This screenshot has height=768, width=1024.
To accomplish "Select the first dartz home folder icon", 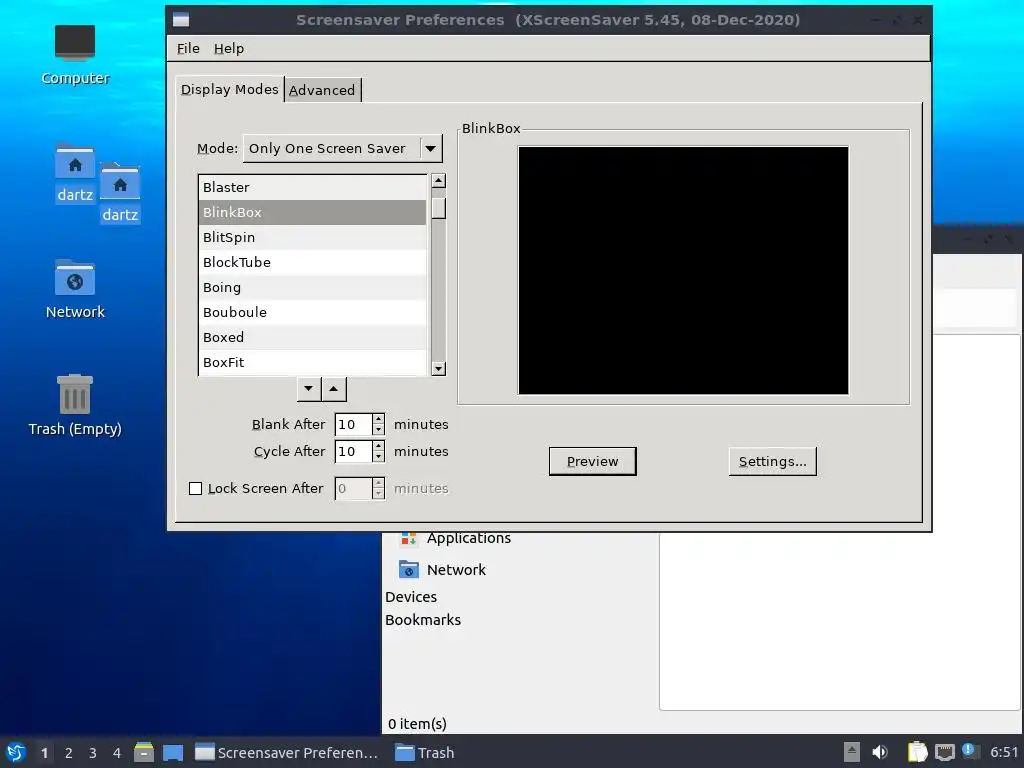I will click(75, 174).
